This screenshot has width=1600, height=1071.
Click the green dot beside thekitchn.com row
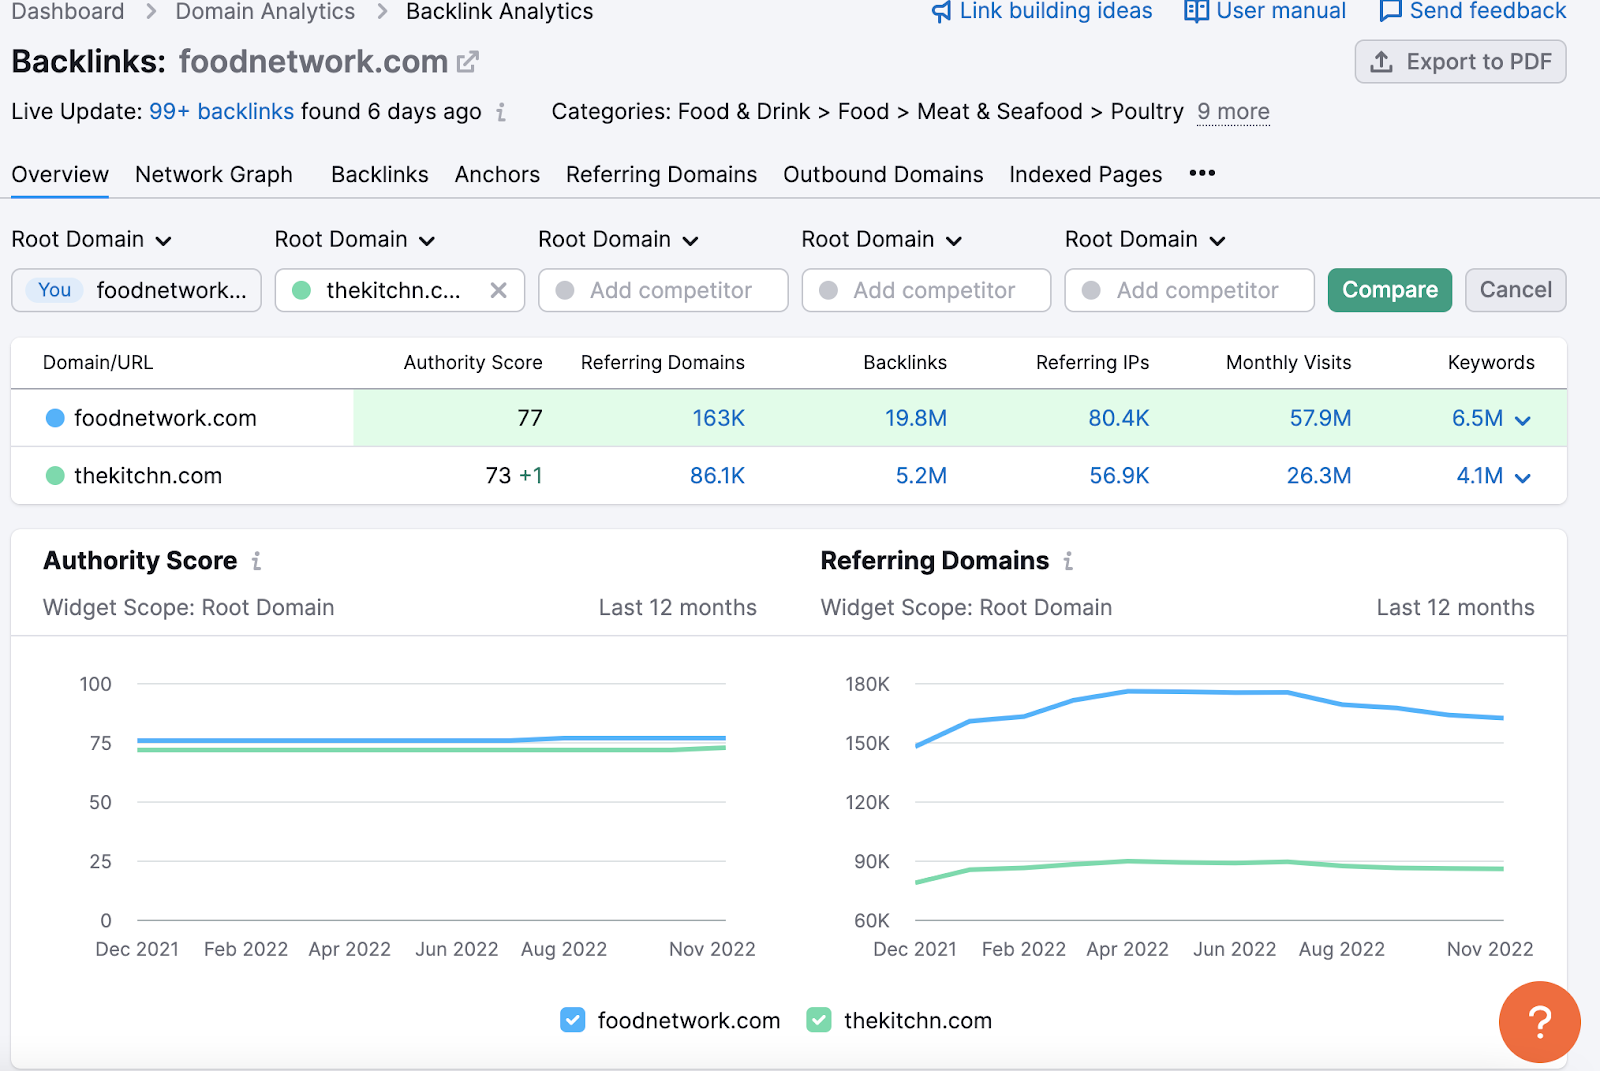[x=56, y=476]
